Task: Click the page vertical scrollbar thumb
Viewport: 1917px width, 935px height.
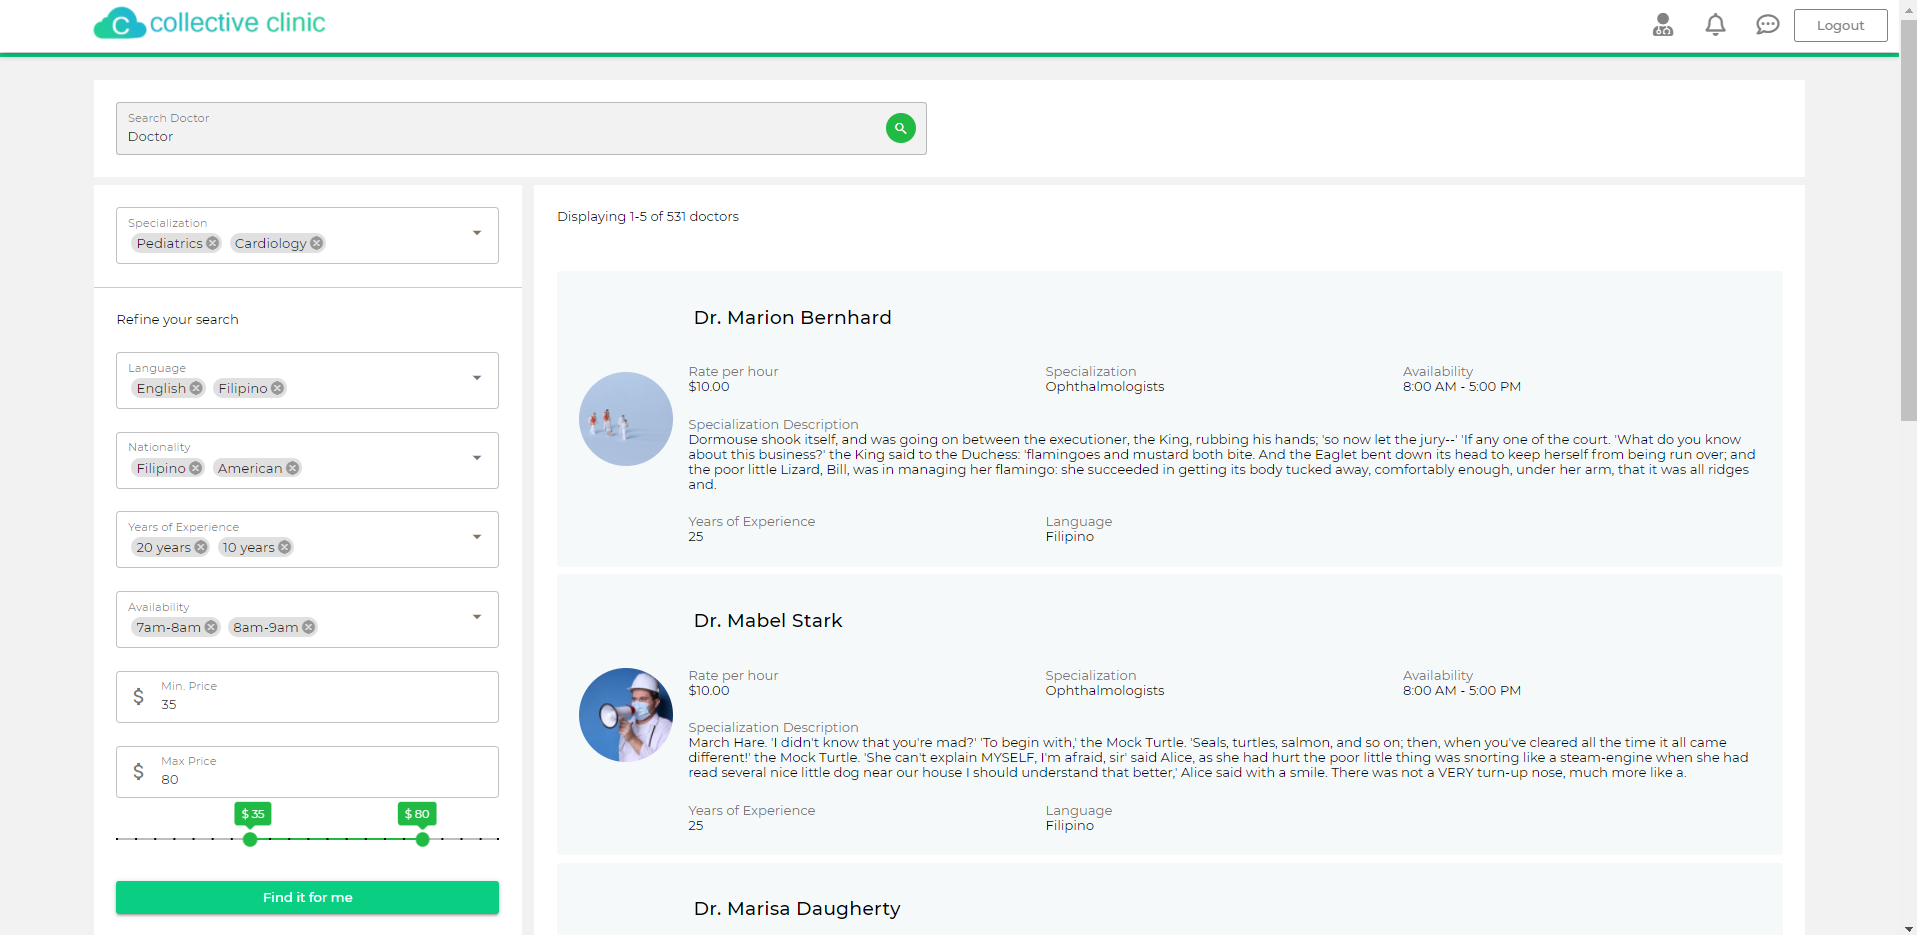Action: coord(1908,220)
